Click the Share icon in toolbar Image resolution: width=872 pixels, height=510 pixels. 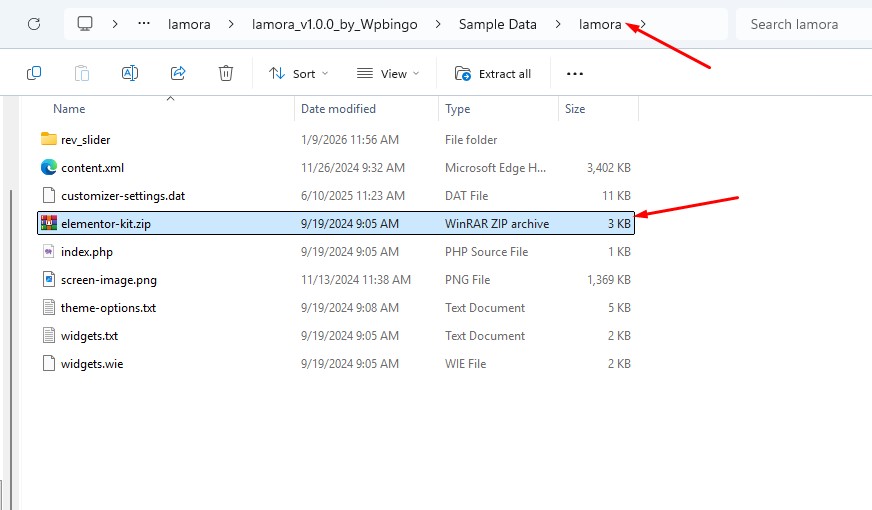coord(177,73)
